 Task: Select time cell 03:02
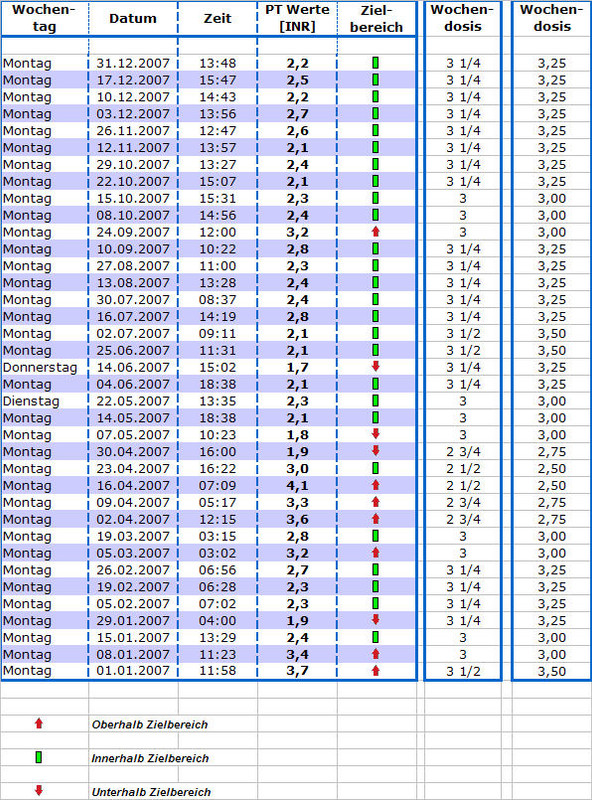point(217,553)
